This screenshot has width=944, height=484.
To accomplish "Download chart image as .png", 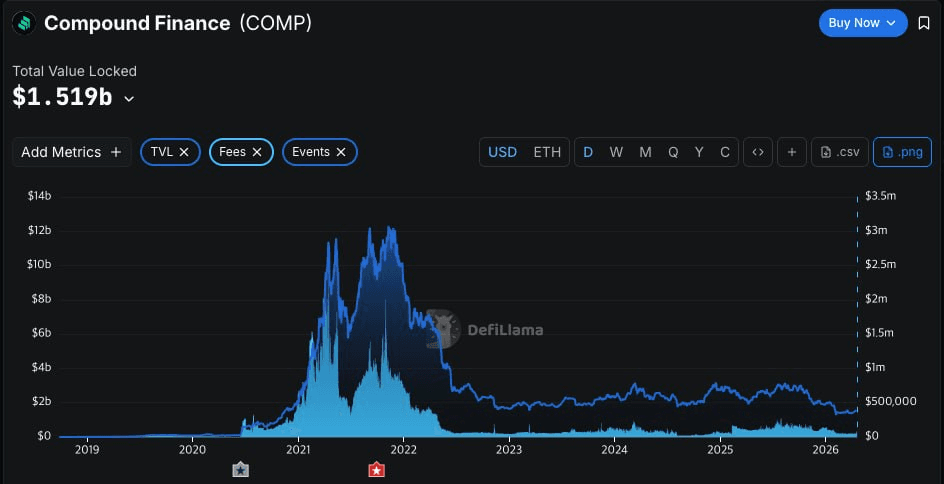I will point(902,152).
